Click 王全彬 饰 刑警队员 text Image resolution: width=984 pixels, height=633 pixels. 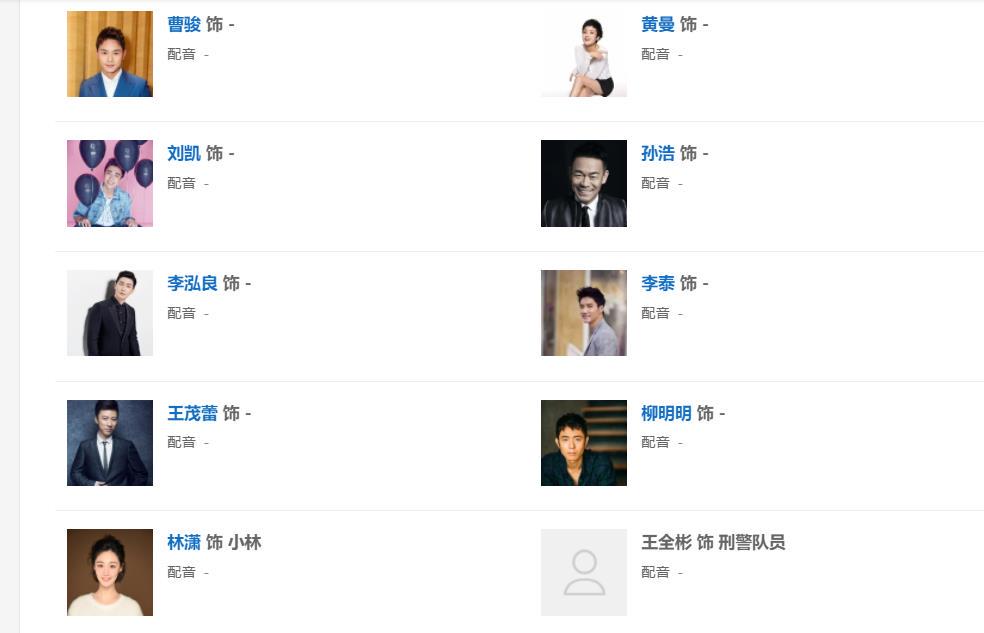tap(713, 543)
